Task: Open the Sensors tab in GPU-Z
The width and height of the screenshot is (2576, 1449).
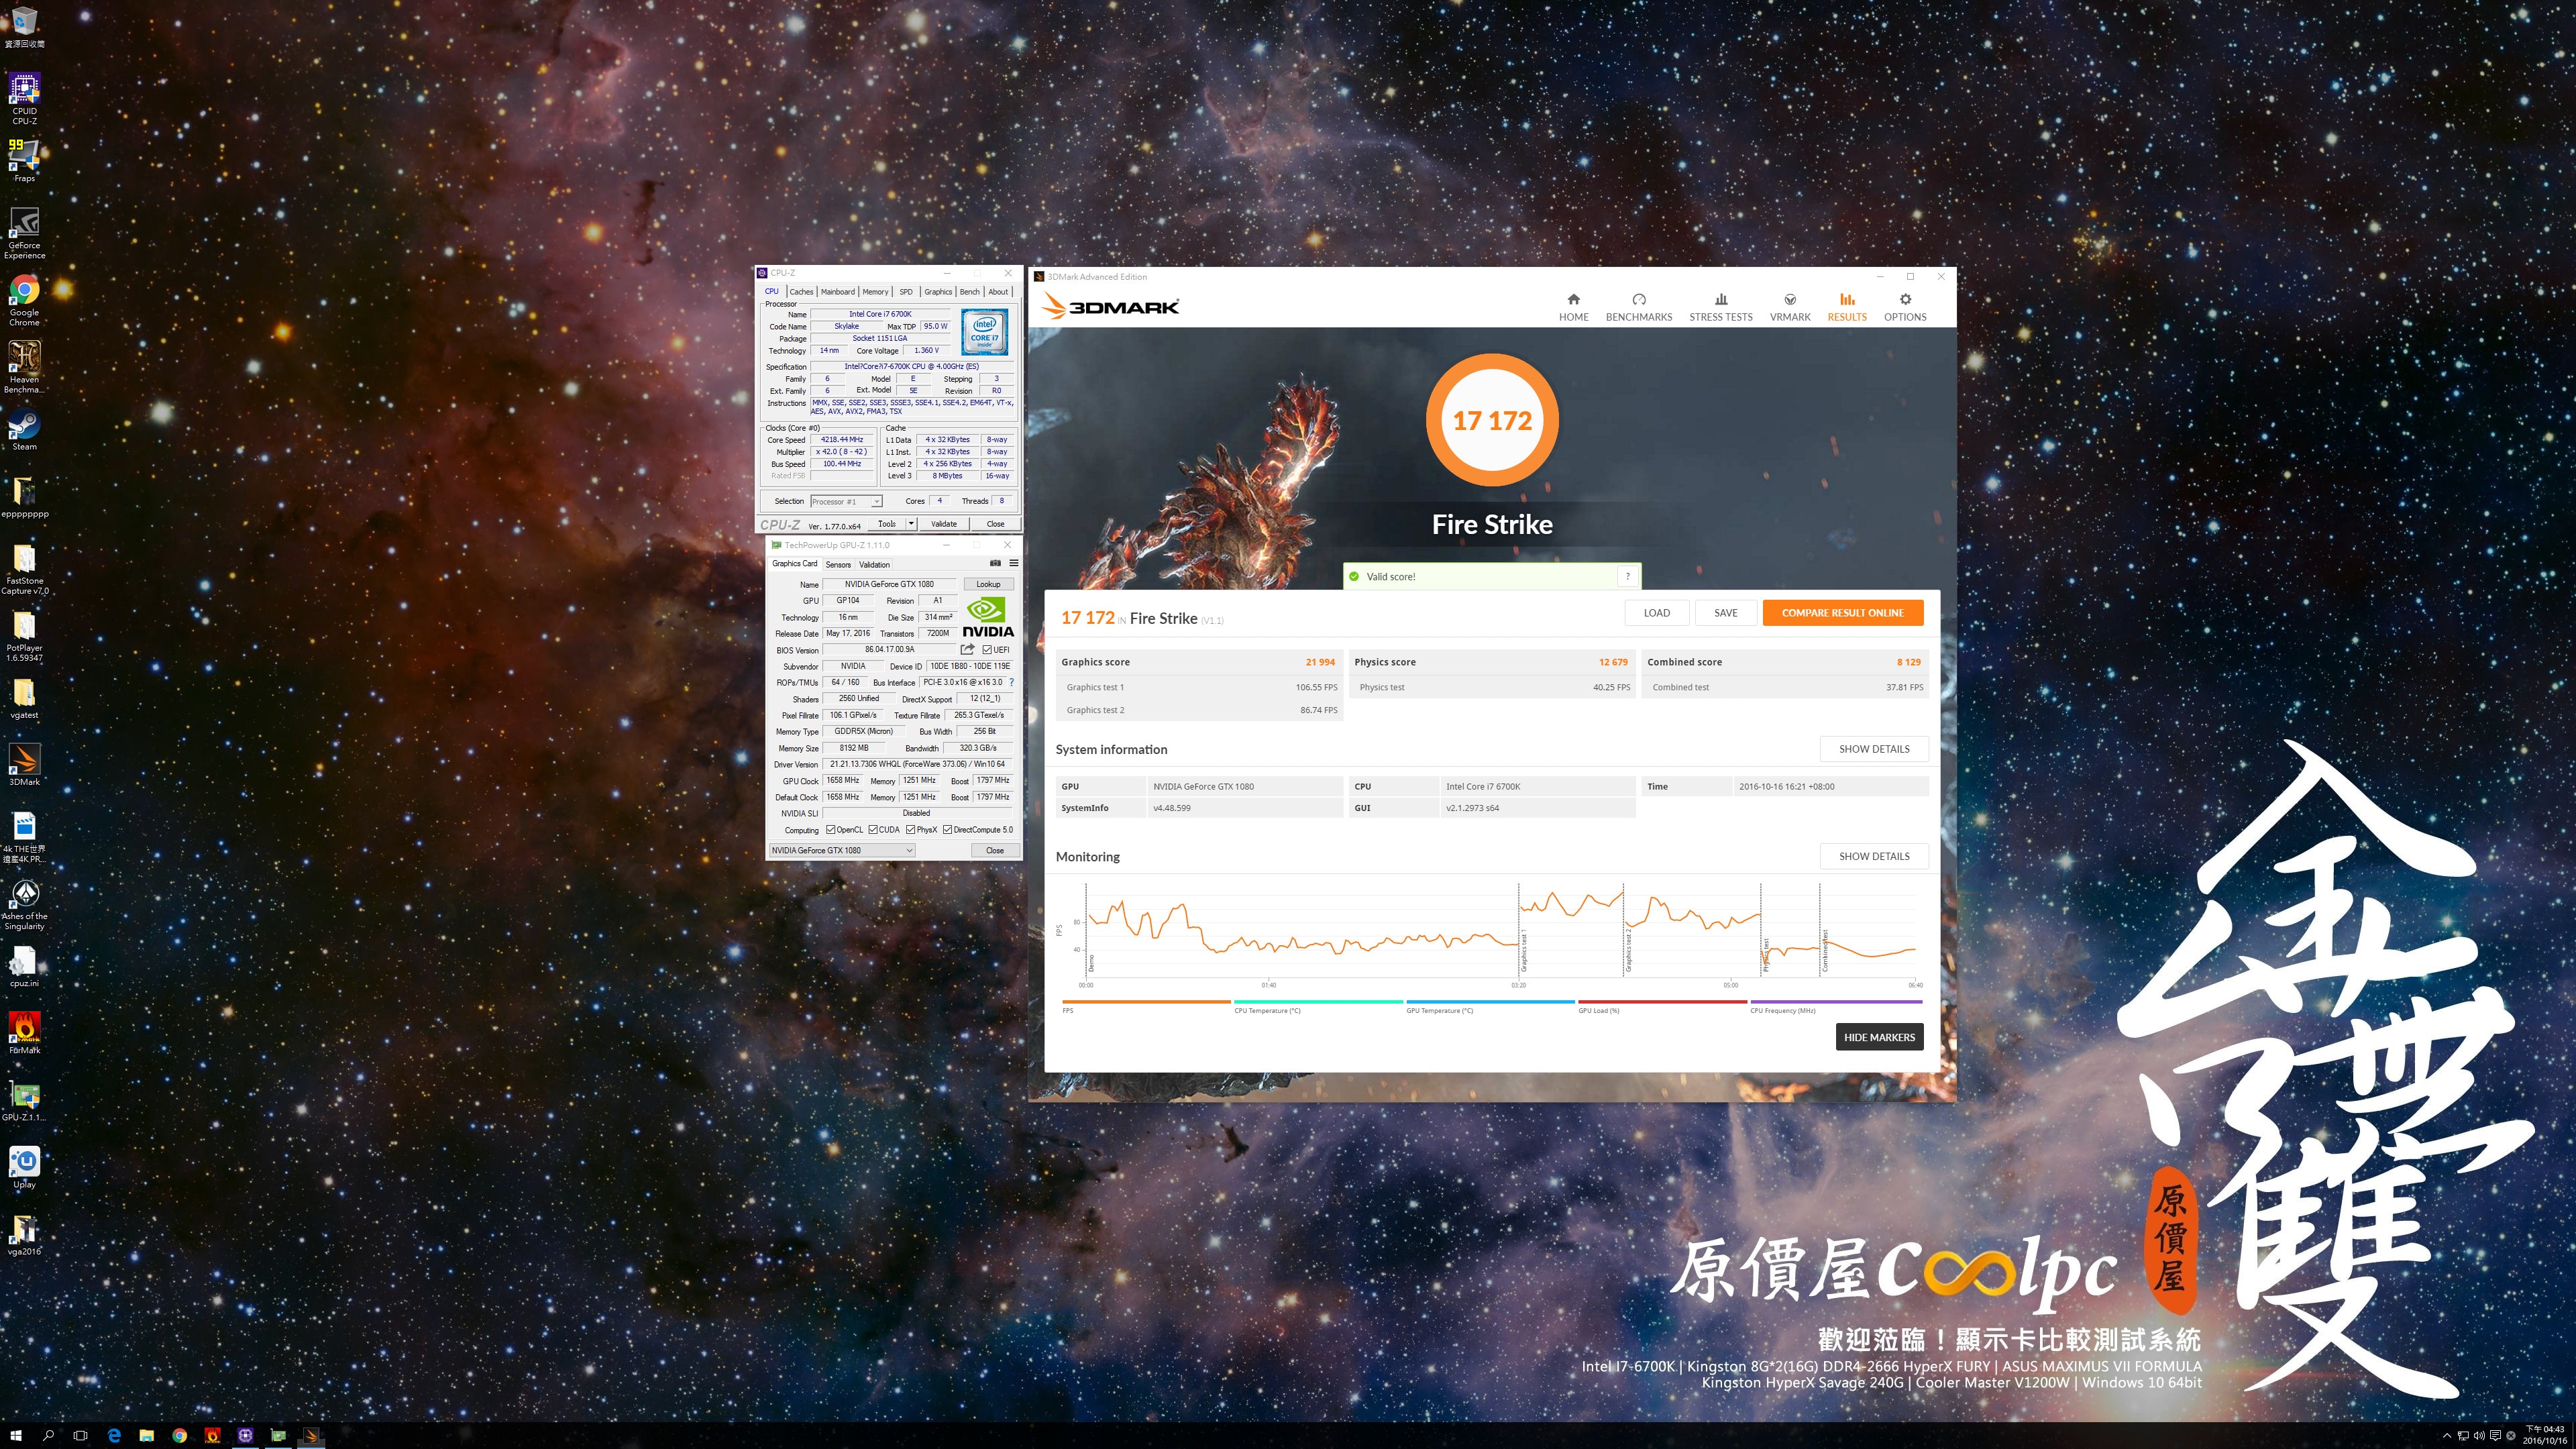Action: click(838, 564)
